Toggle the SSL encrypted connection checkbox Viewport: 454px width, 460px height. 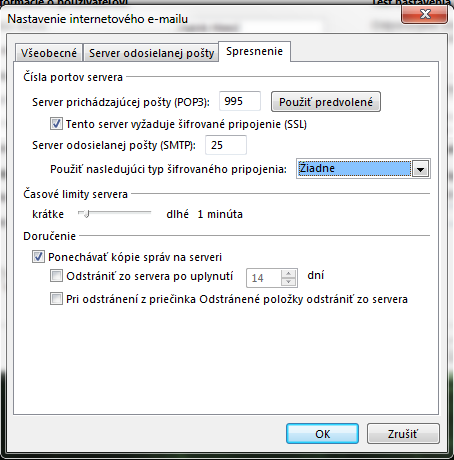pyautogui.click(x=56, y=124)
